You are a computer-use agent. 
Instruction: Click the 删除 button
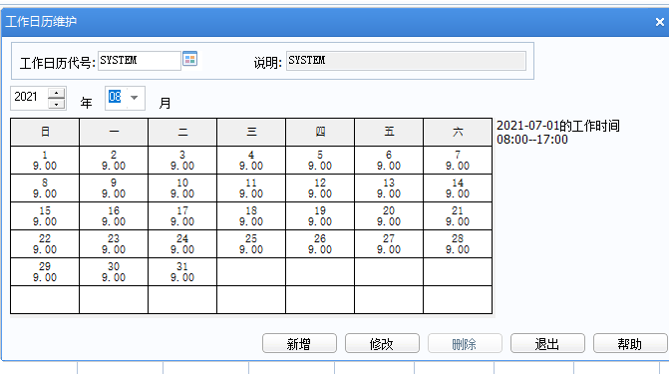pos(465,343)
